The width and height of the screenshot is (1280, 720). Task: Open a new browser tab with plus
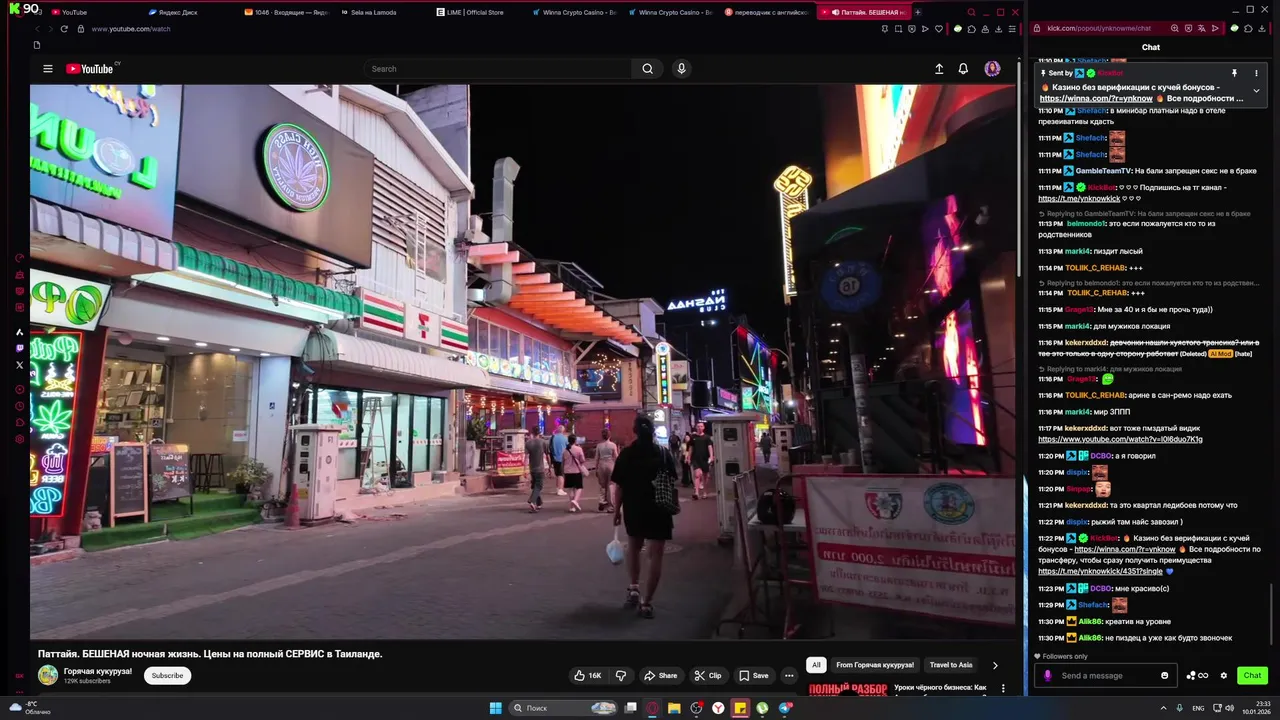917,12
